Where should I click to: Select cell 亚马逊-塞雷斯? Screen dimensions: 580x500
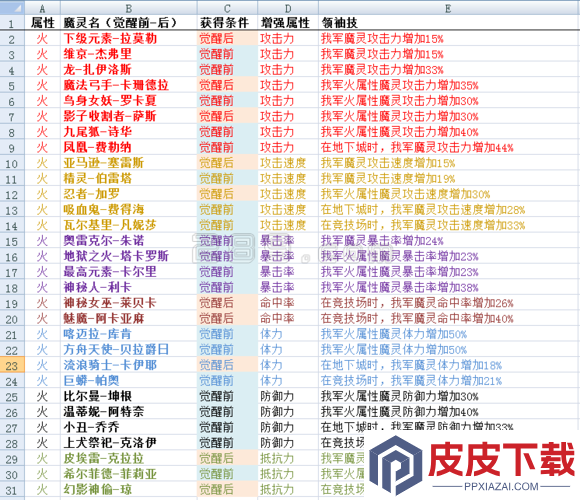(x=129, y=163)
